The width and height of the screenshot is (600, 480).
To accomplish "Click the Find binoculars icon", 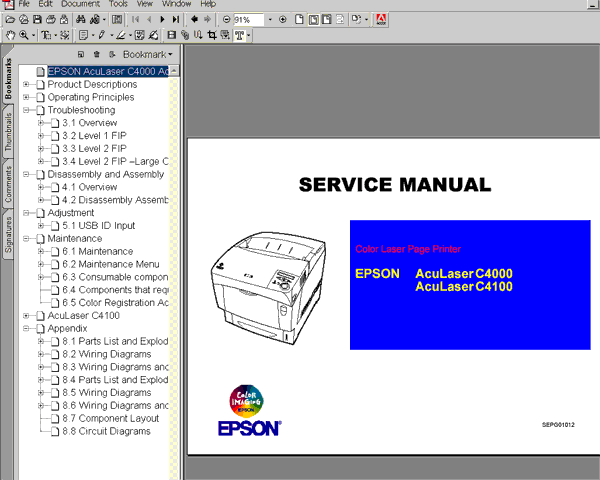I will (81, 20).
